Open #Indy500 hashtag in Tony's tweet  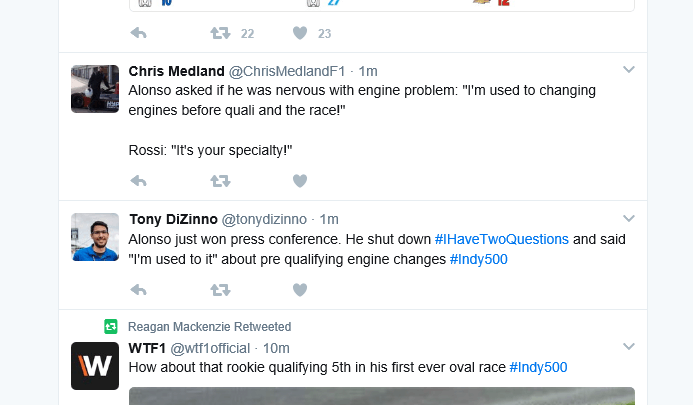[x=479, y=259]
